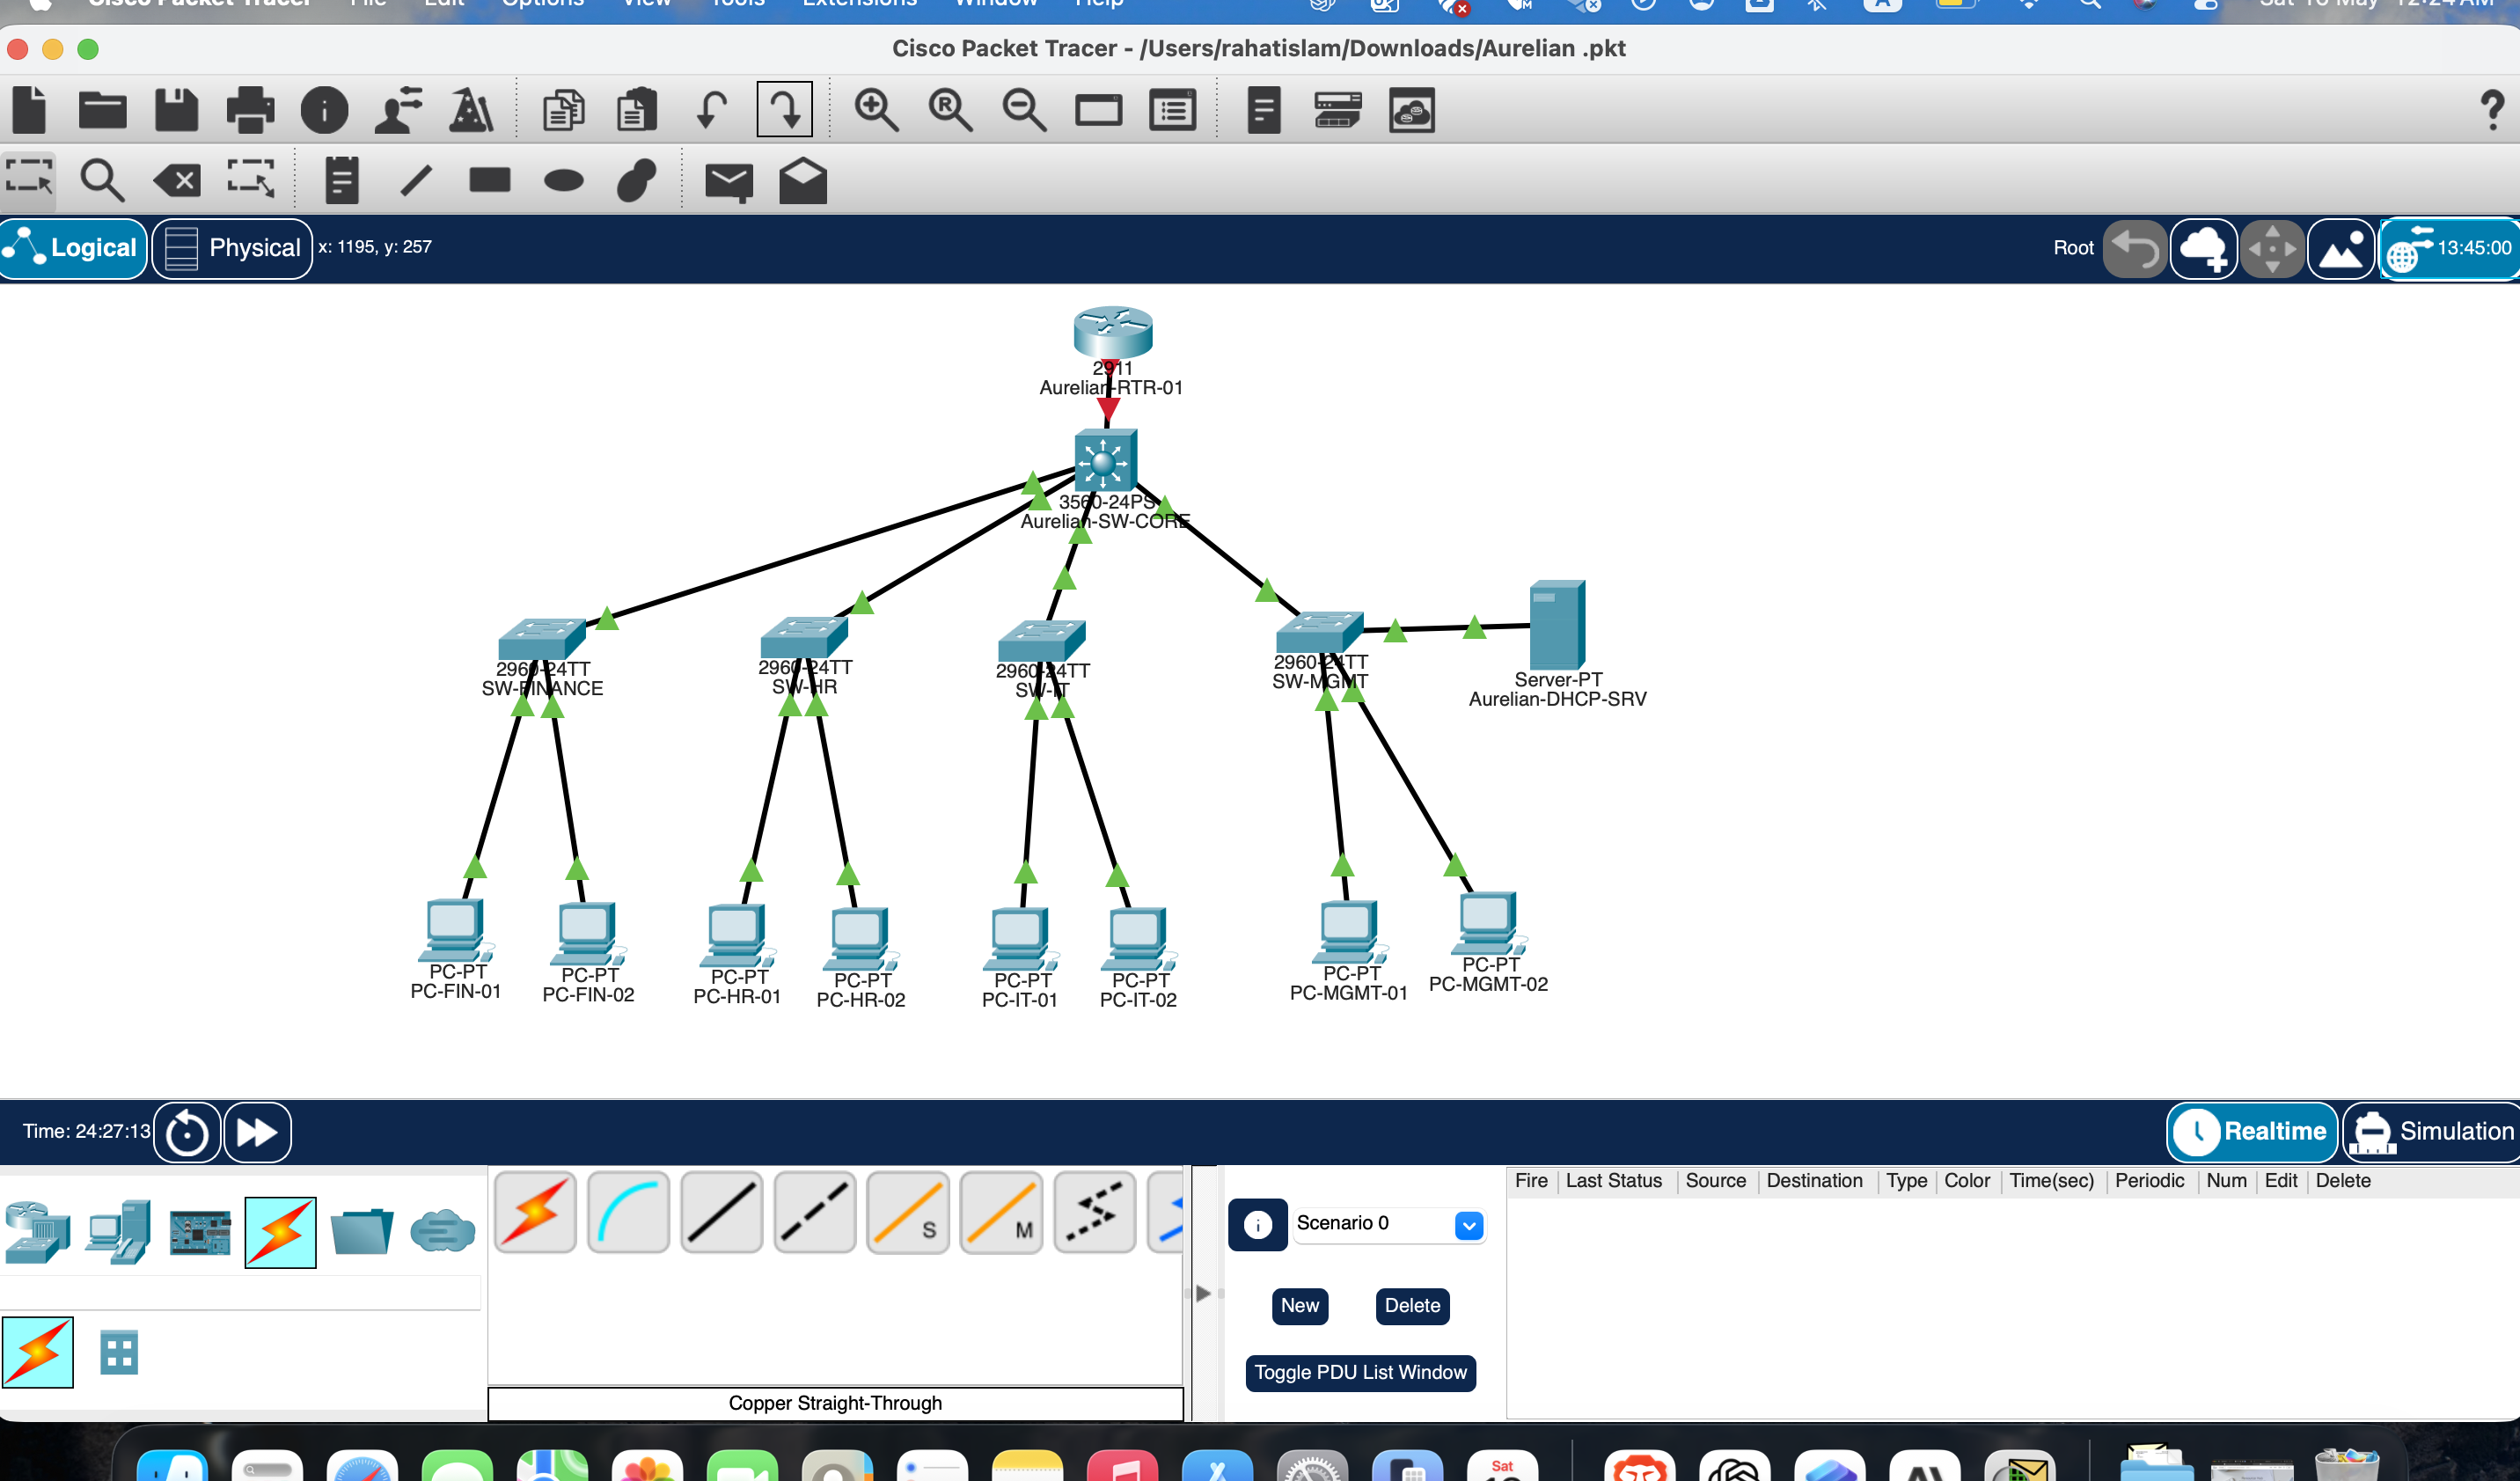Screen dimensions: 2520x1481
Task: Zoom out of the workspace
Action: 1024,110
